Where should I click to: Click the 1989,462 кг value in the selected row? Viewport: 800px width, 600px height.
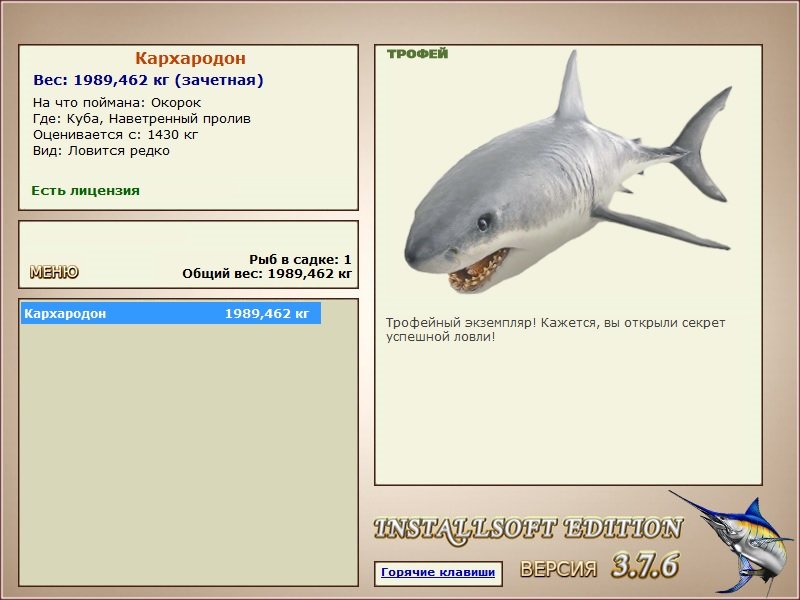267,313
